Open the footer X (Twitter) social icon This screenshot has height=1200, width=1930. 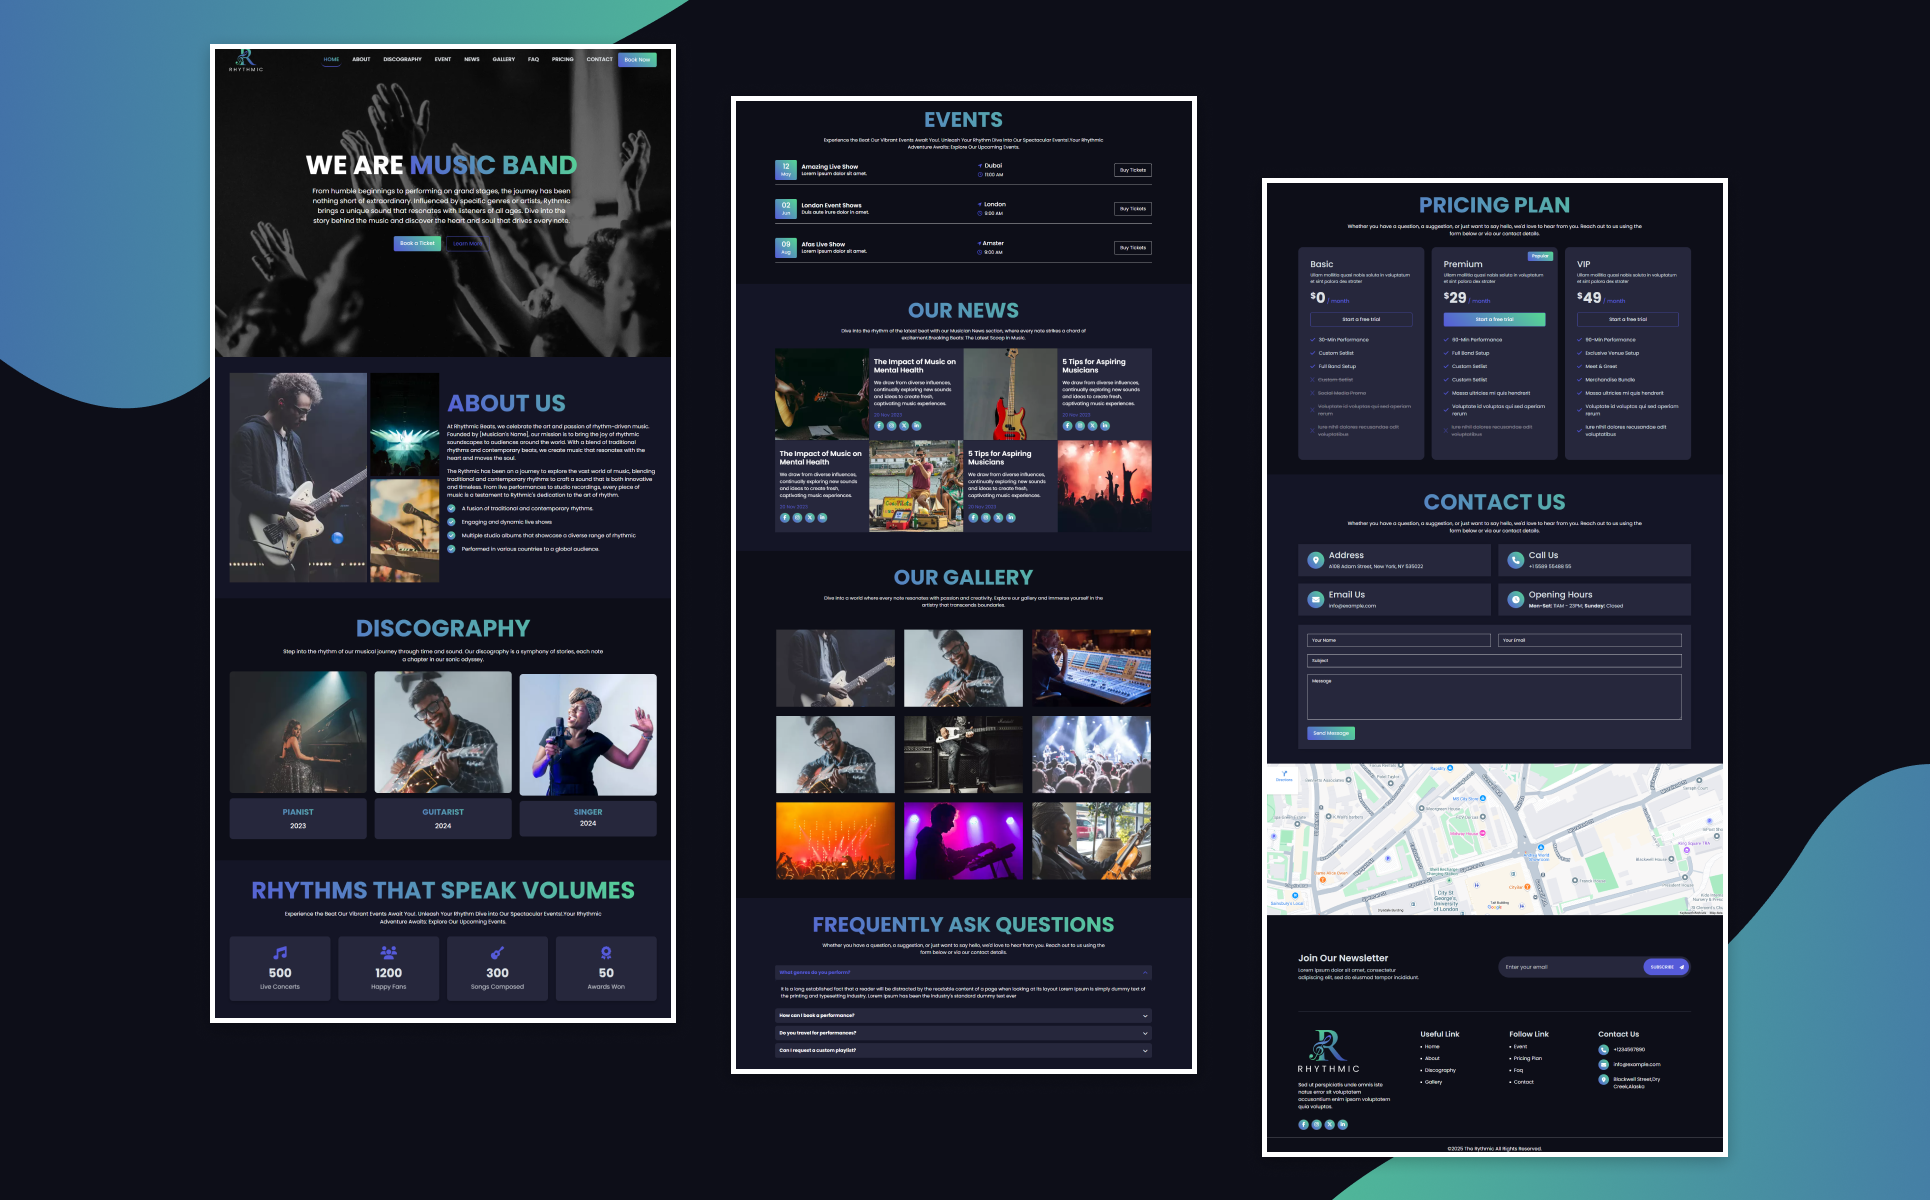tap(1329, 1124)
